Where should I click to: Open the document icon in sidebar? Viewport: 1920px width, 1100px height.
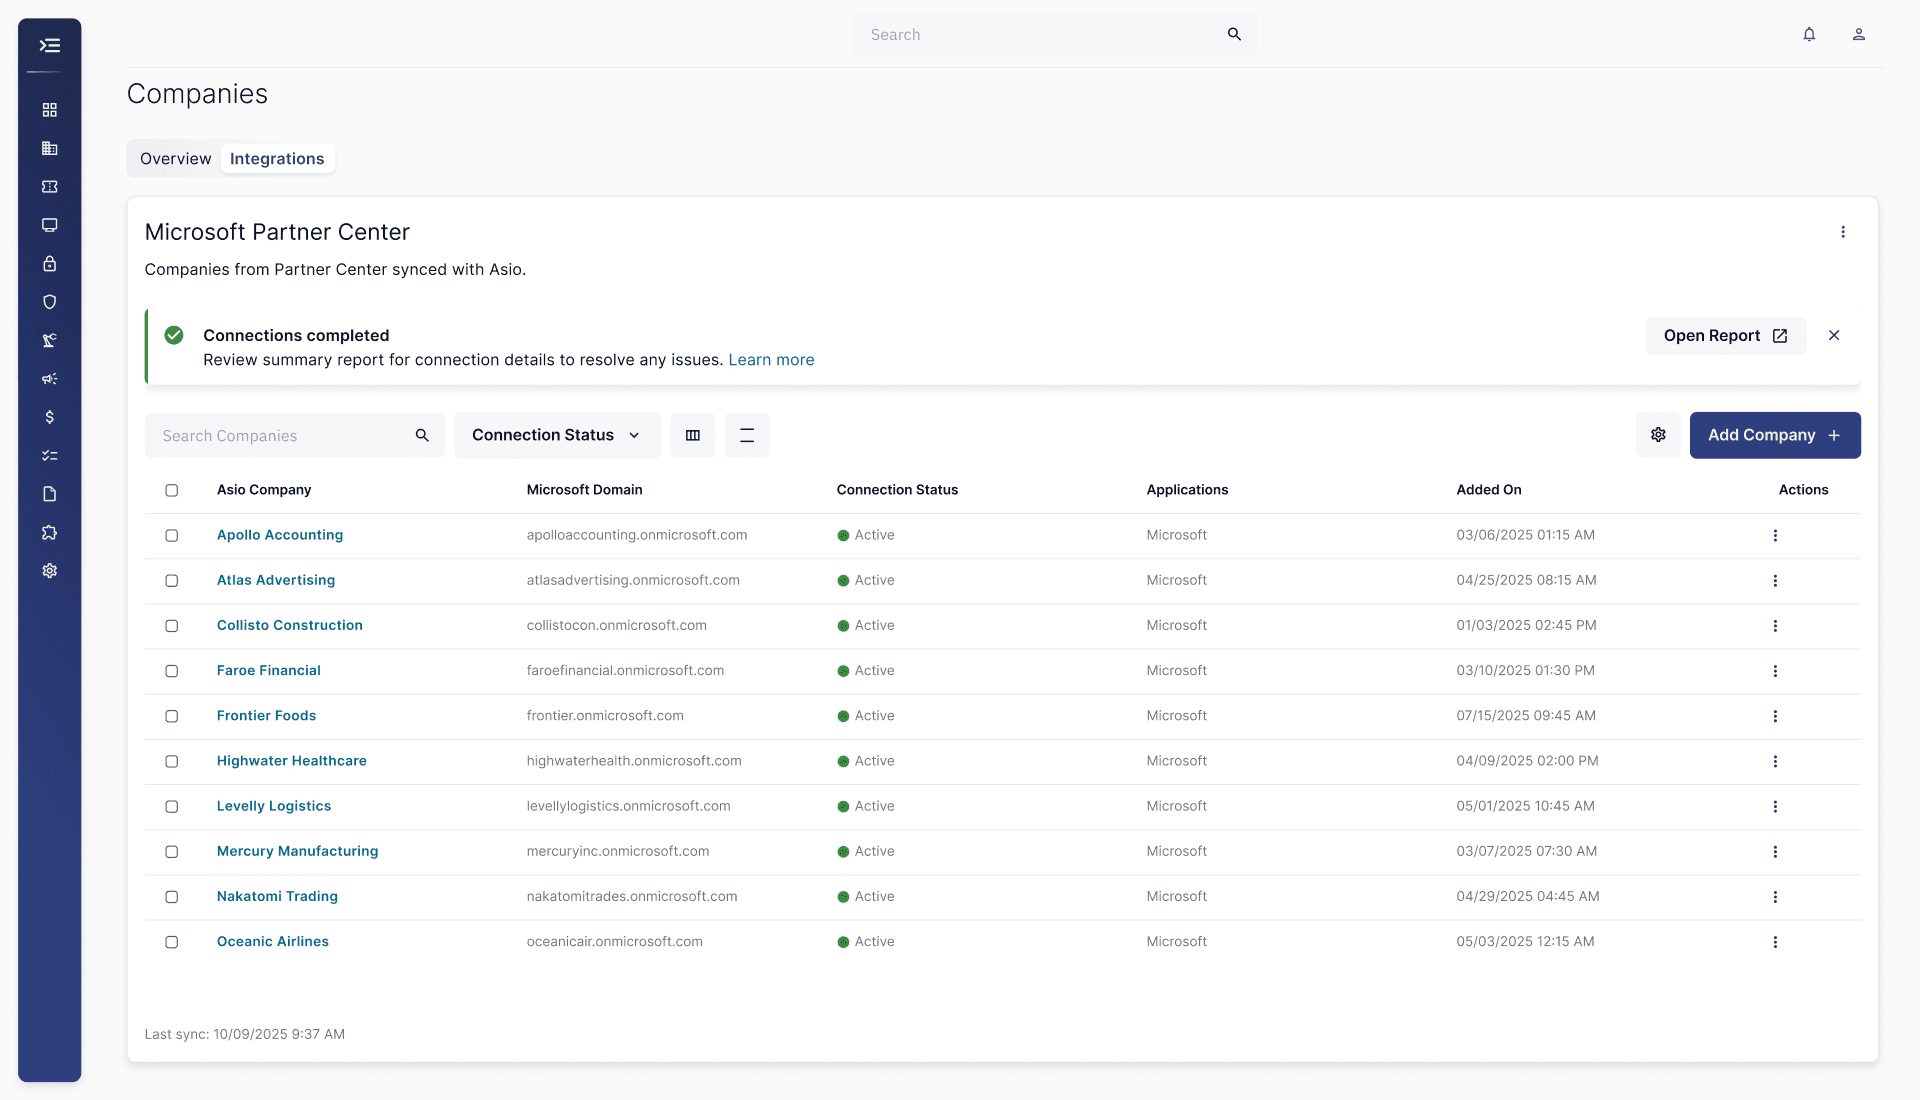click(x=49, y=494)
